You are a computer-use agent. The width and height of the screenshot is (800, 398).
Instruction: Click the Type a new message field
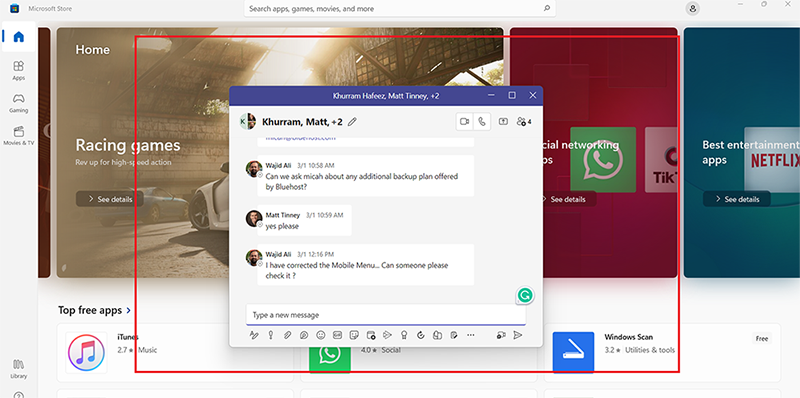386,315
